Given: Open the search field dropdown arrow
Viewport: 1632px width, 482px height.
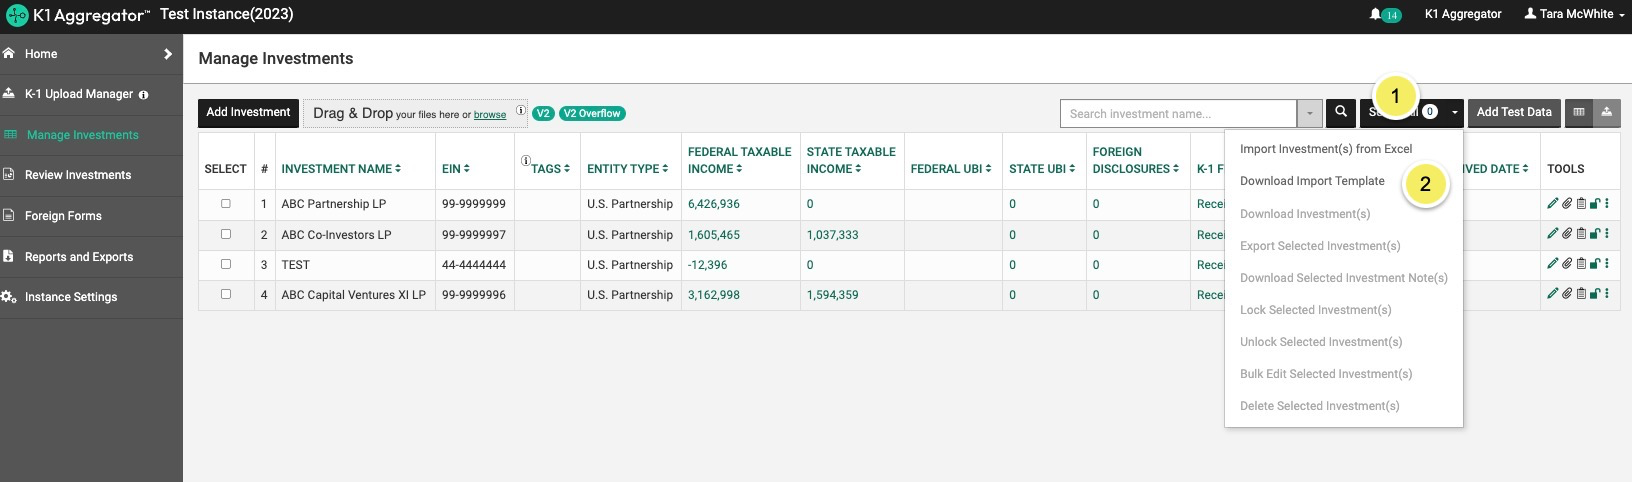Looking at the screenshot, I should pos(1309,114).
